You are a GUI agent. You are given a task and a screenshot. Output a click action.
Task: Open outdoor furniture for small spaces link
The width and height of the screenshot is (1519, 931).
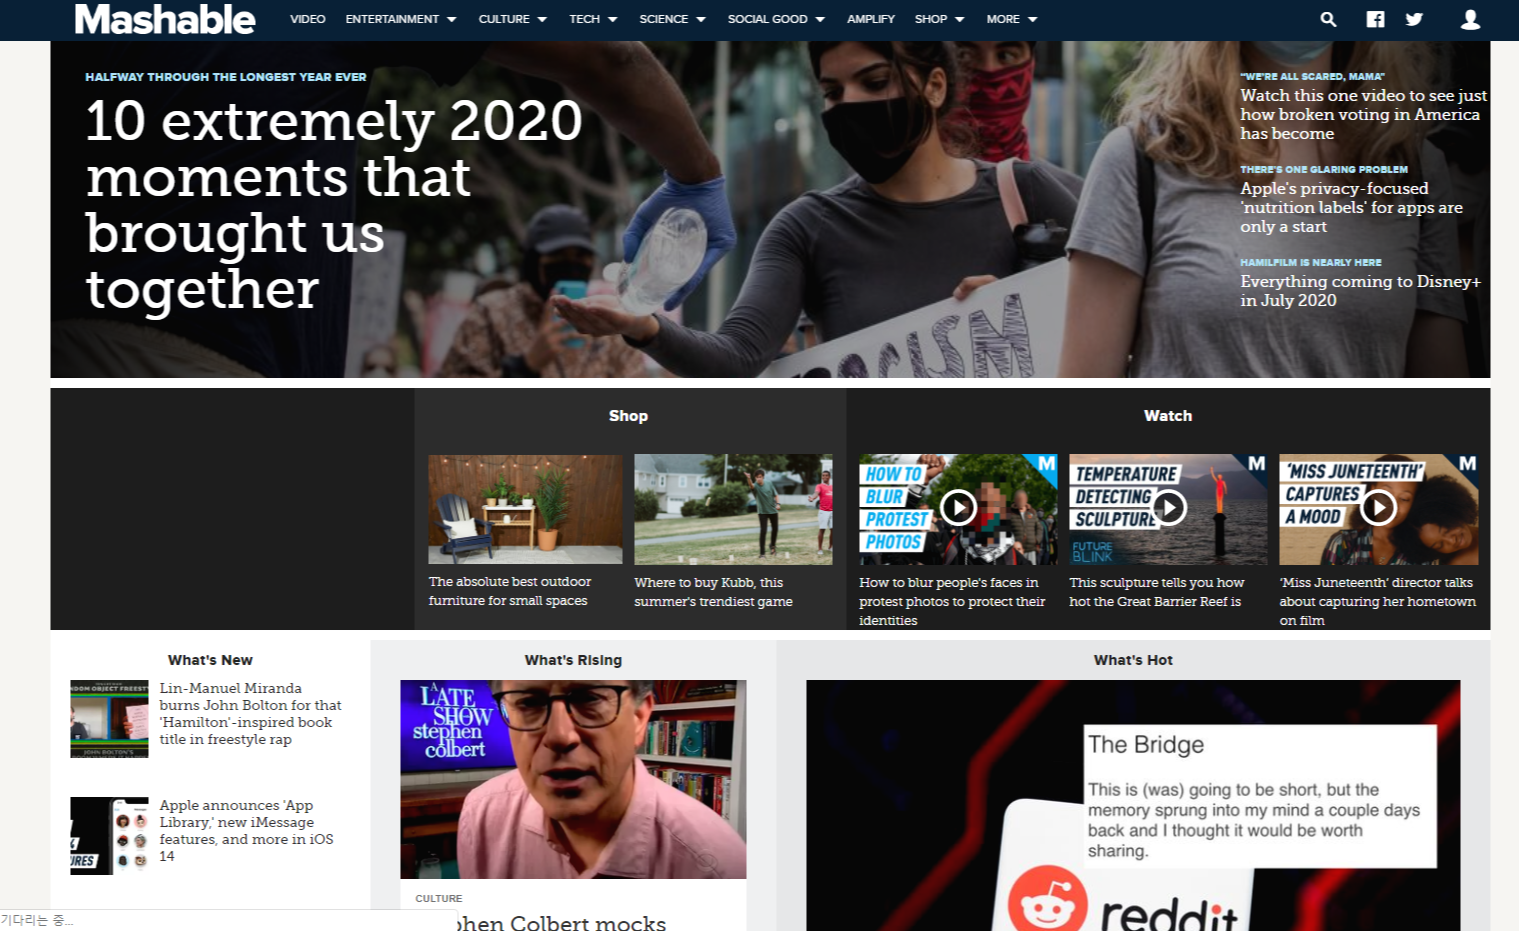click(510, 591)
